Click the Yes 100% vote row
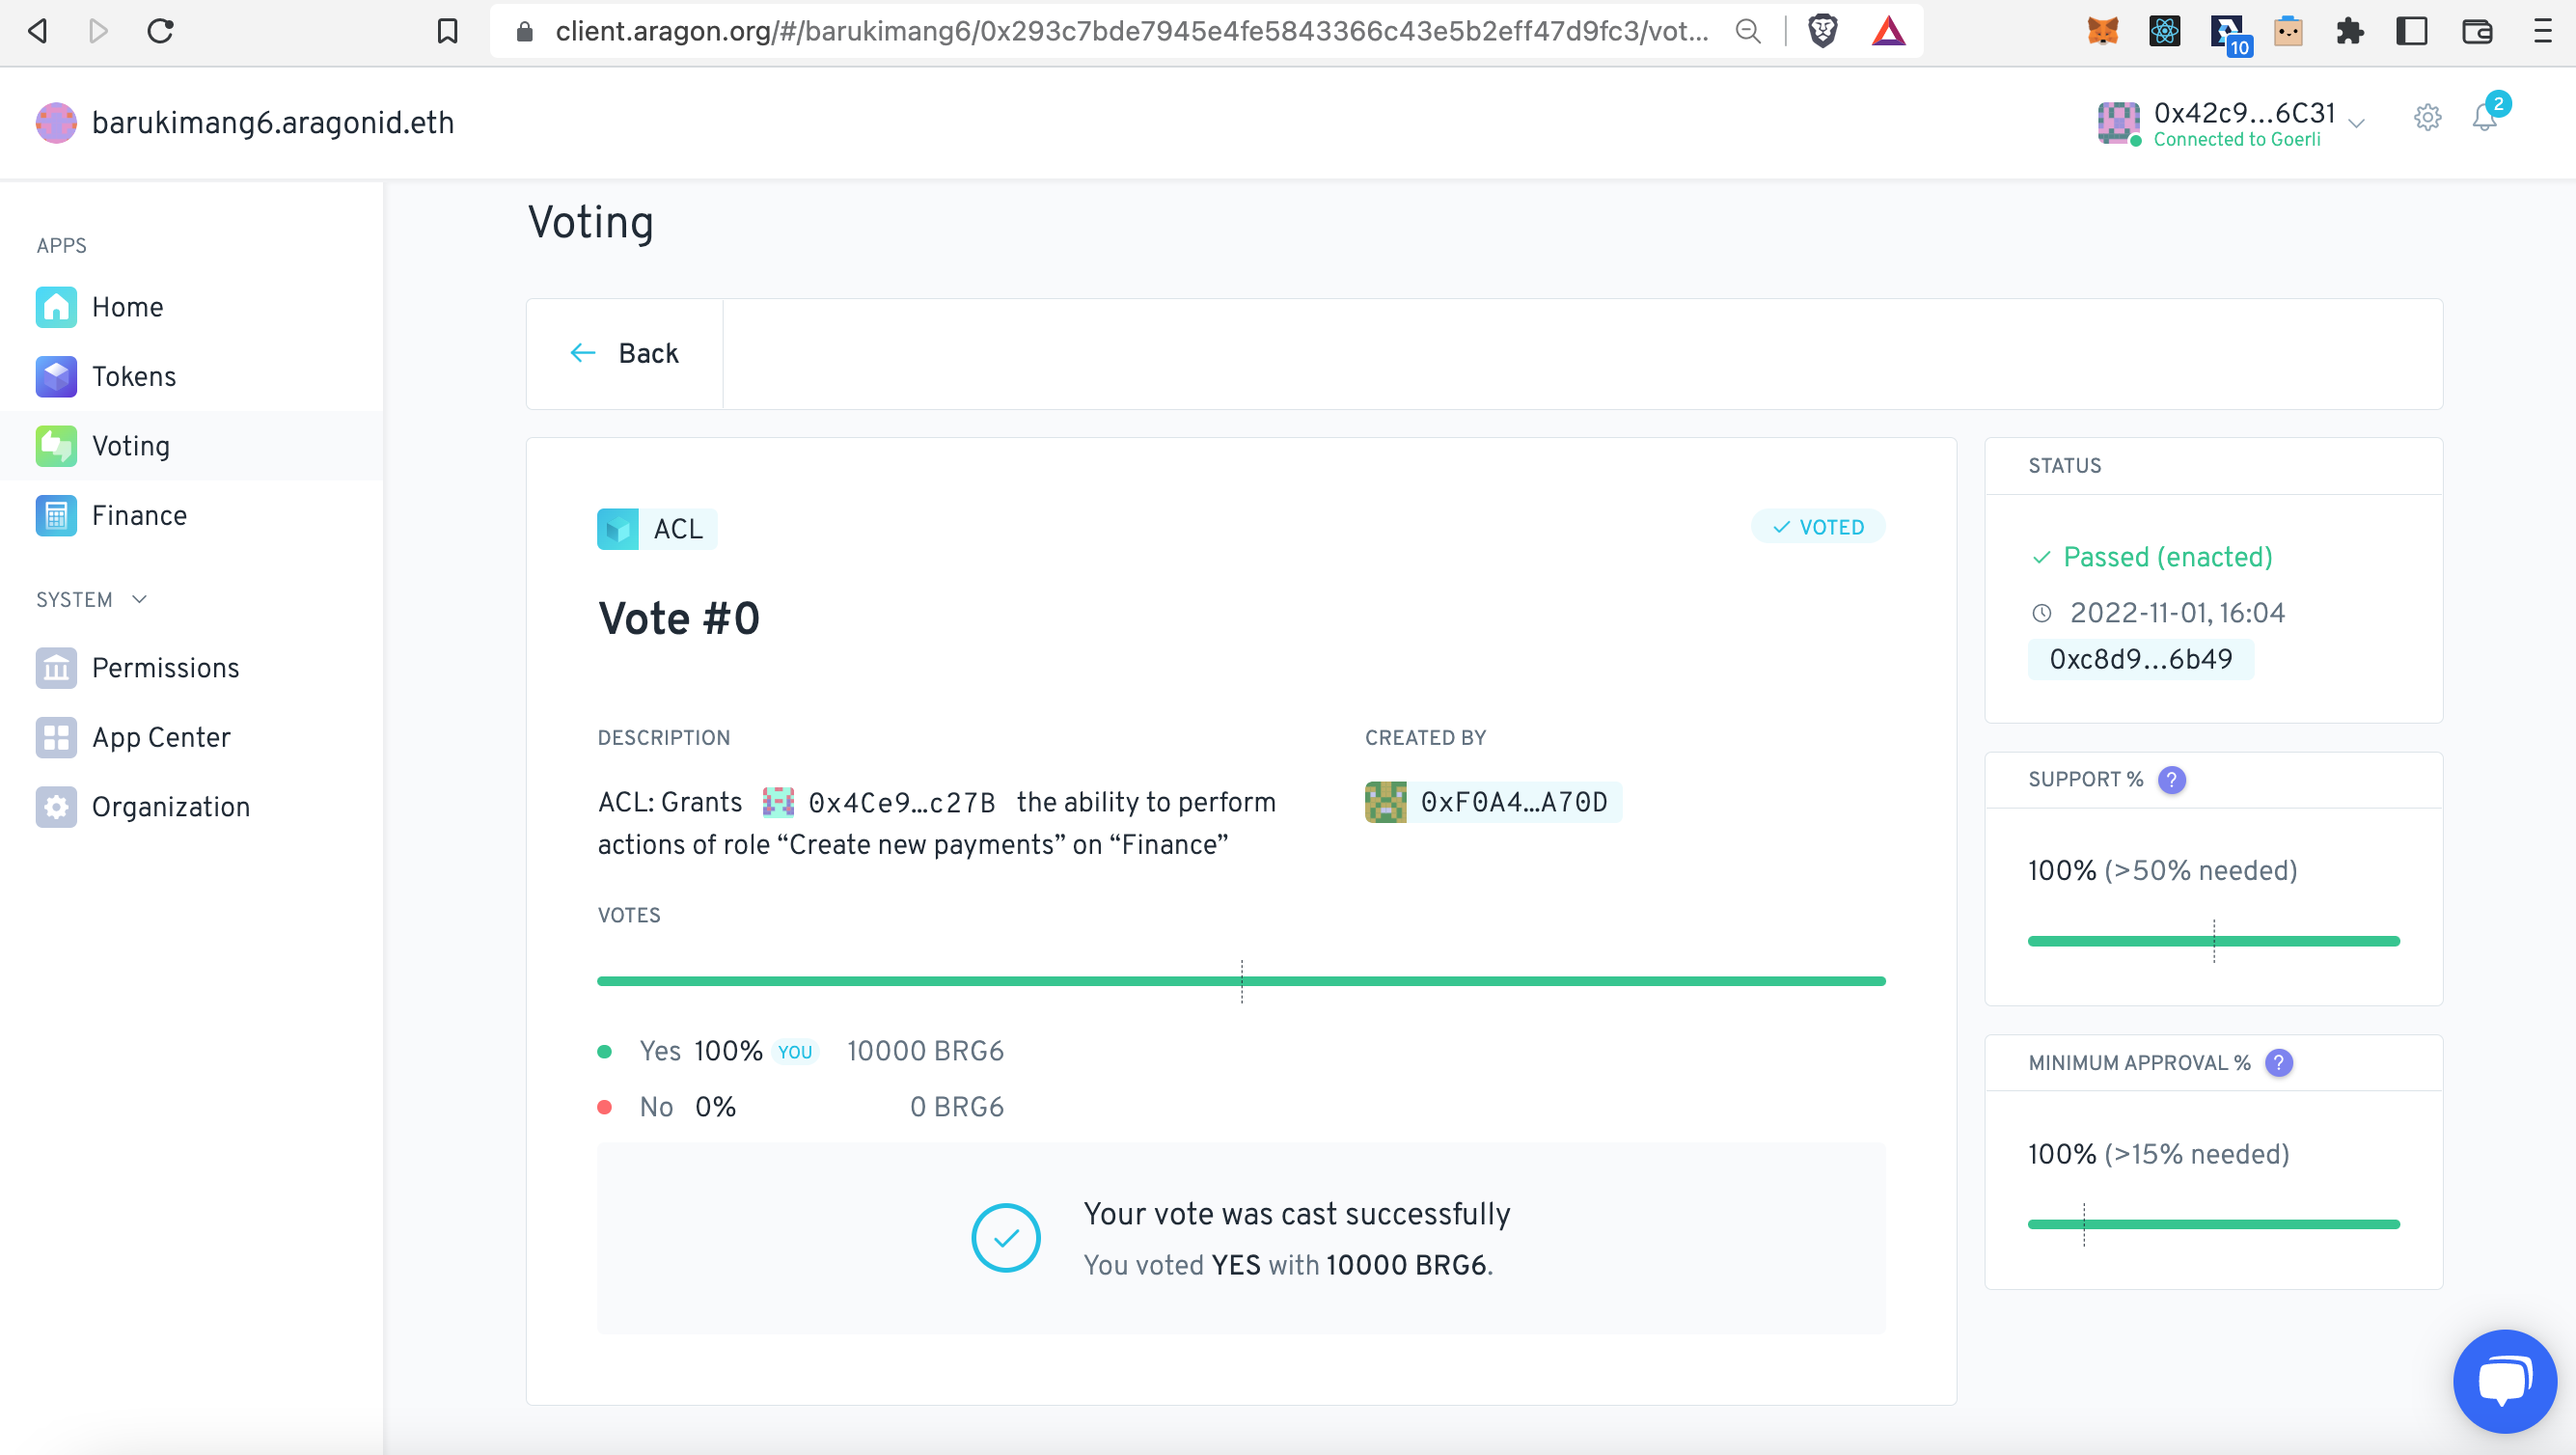 coord(800,1052)
